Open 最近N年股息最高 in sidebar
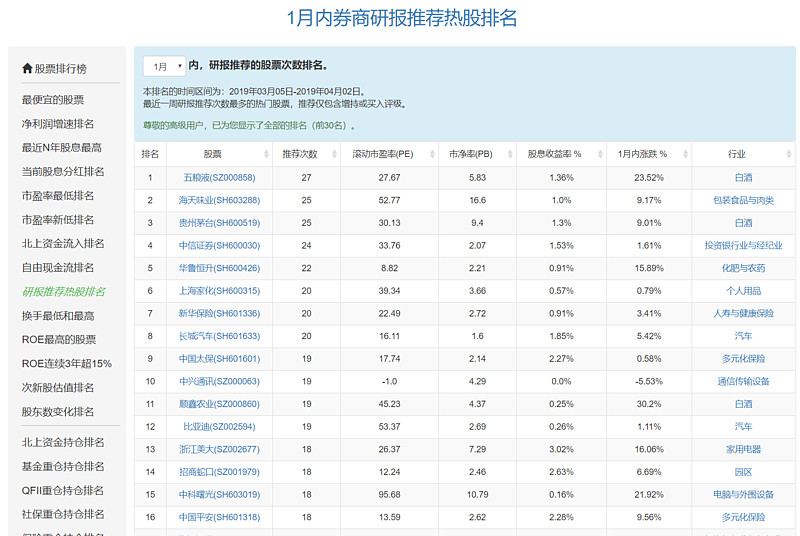Viewport: 800px width, 536px height. [62, 147]
